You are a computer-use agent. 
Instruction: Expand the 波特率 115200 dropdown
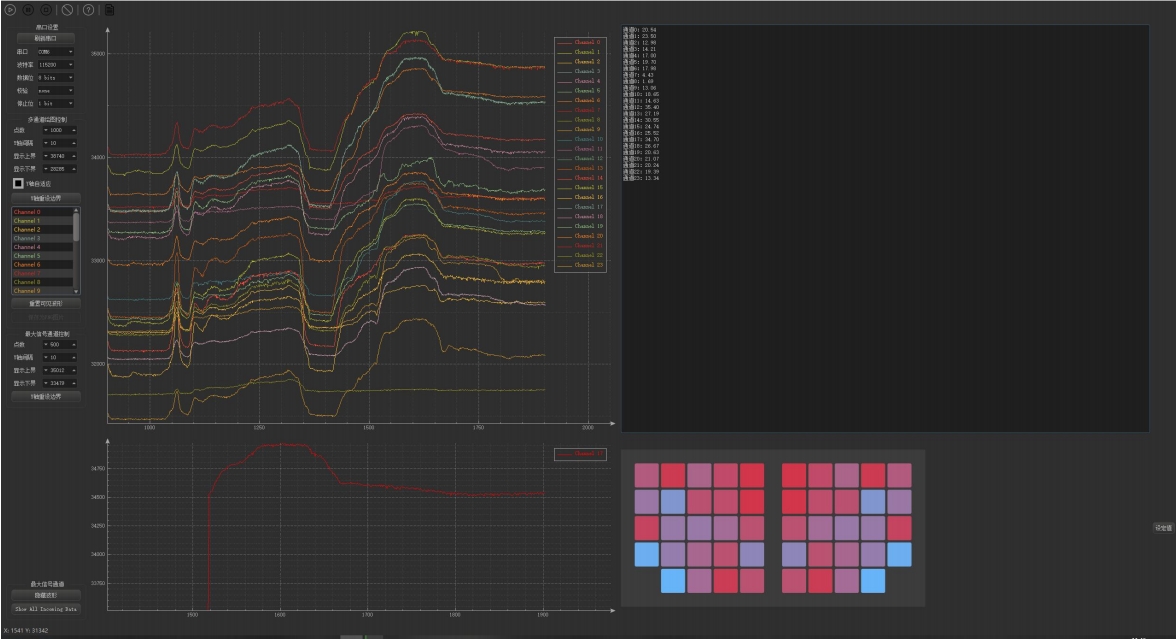(x=55, y=64)
